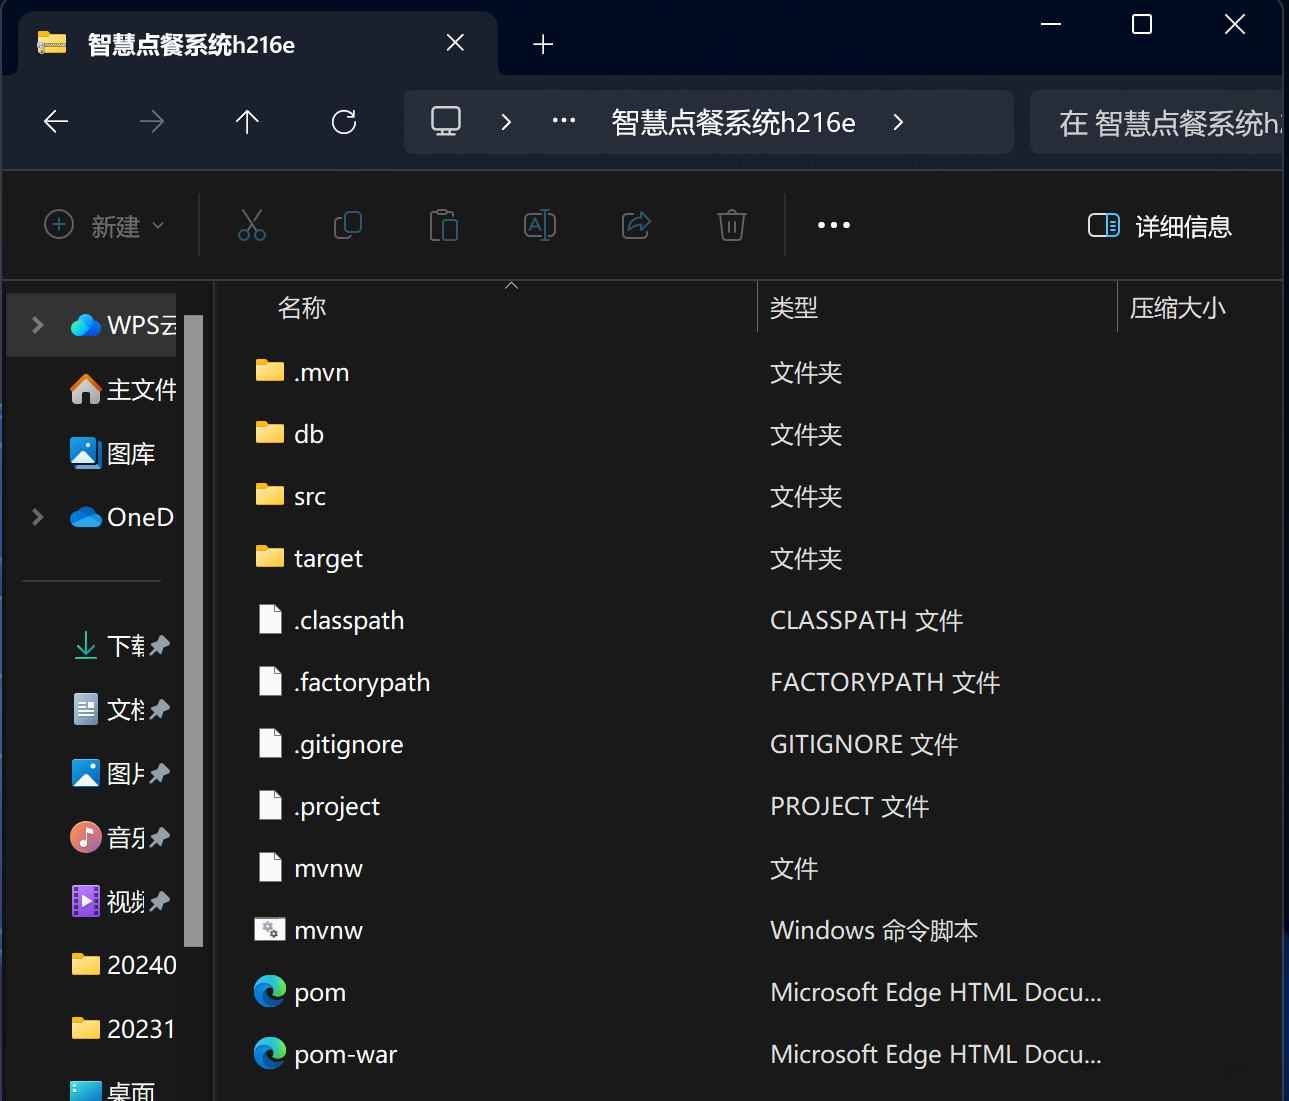The height and width of the screenshot is (1101, 1289).
Task: Expand the OneDrive tree node
Action: [38, 517]
